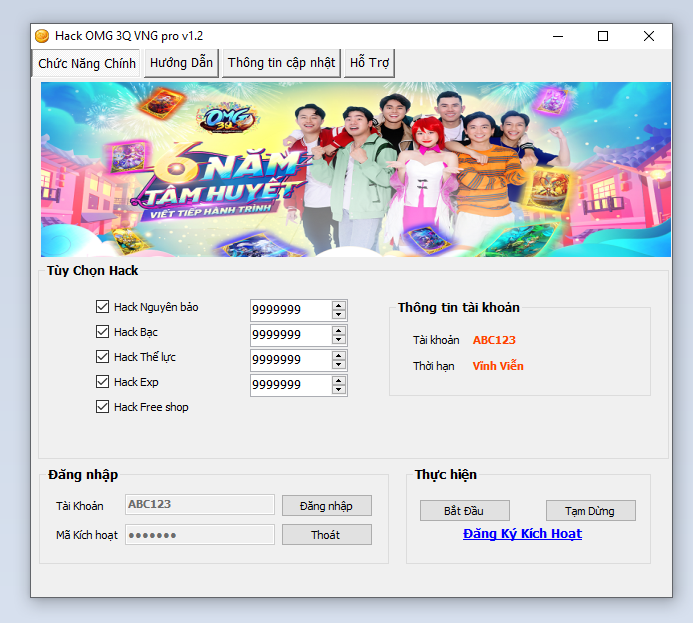Focus the Mã Kích hoạt password field
693x623 pixels.
tap(199, 535)
